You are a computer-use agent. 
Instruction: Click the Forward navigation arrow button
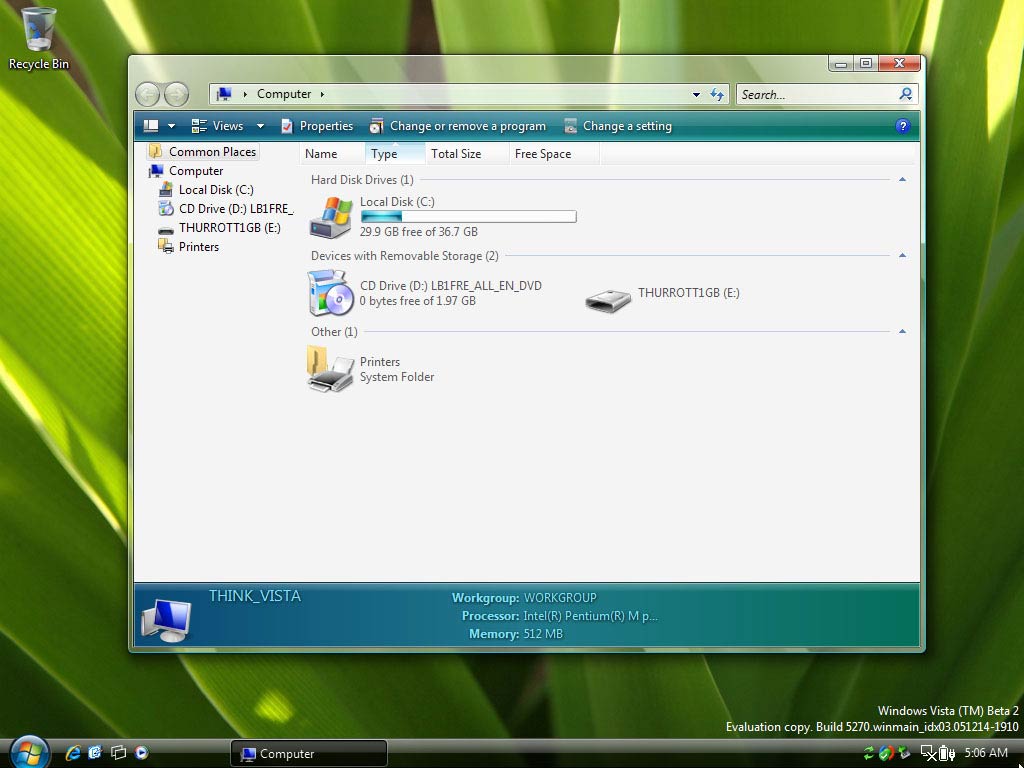point(176,95)
